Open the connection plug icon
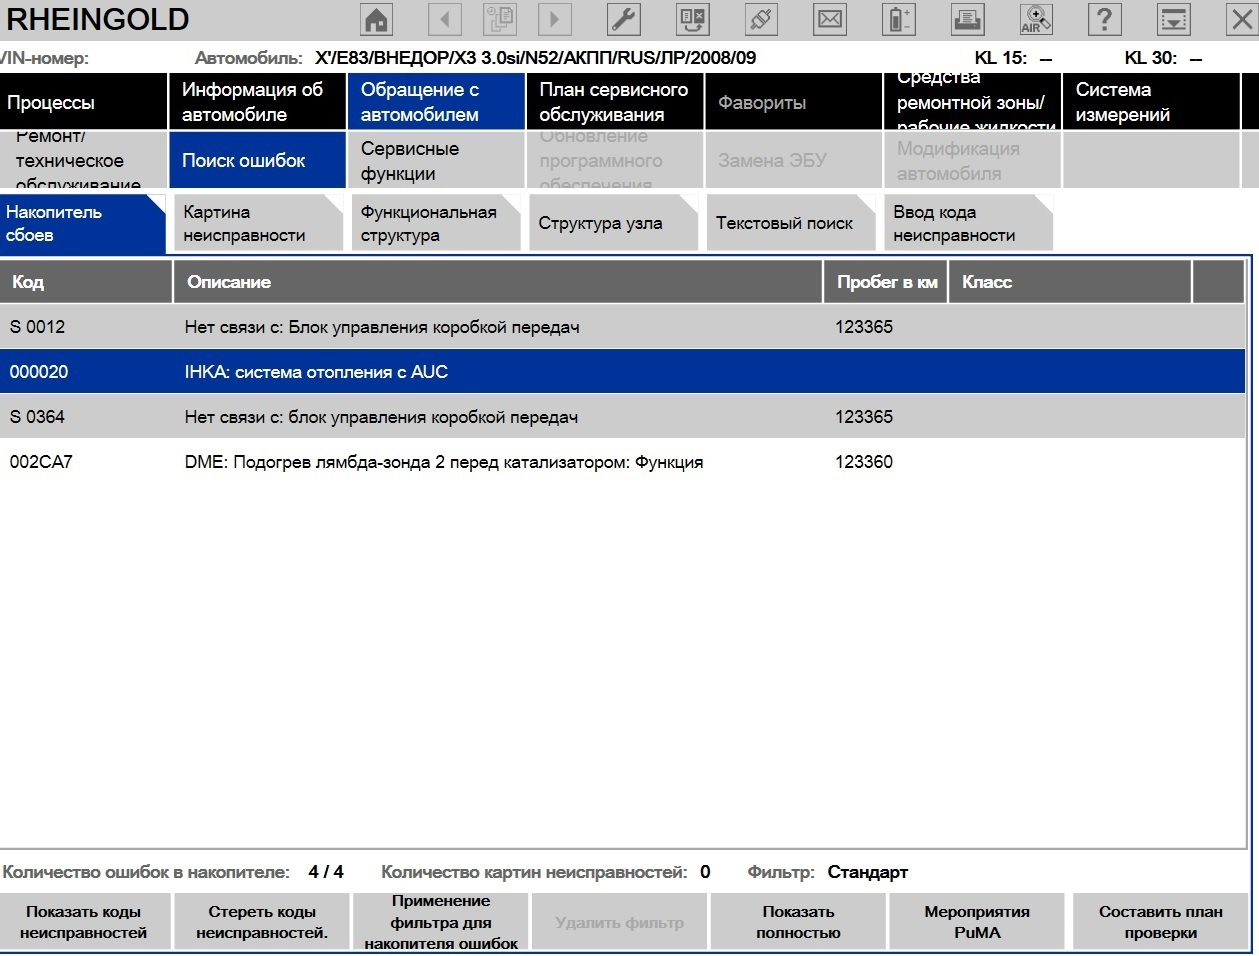 (762, 19)
